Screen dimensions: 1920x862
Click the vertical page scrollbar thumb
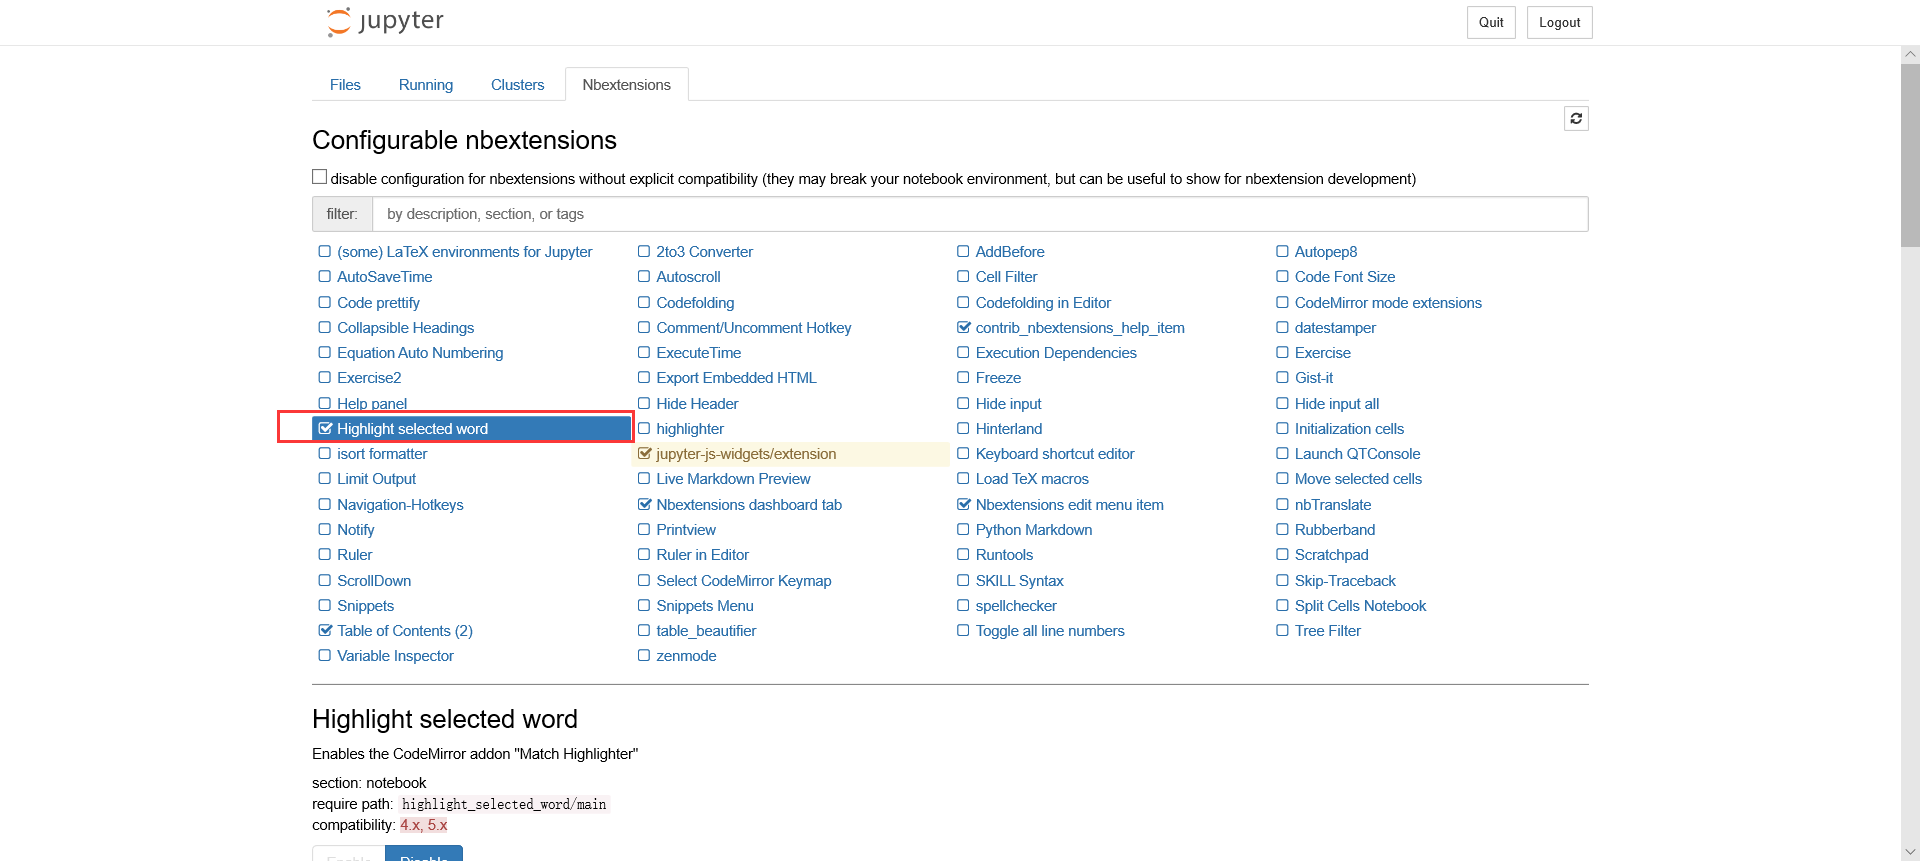point(1910,155)
